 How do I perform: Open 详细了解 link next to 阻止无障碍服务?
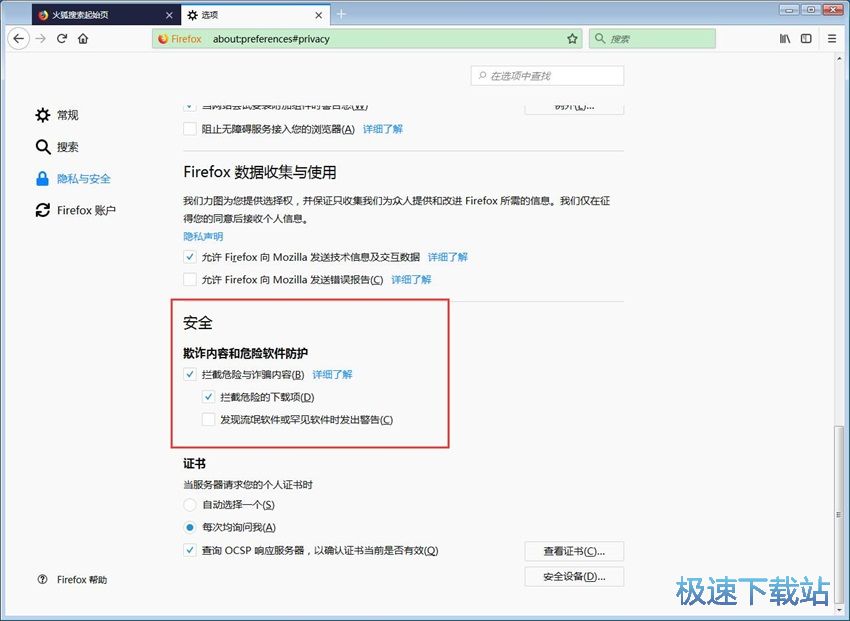(383, 129)
